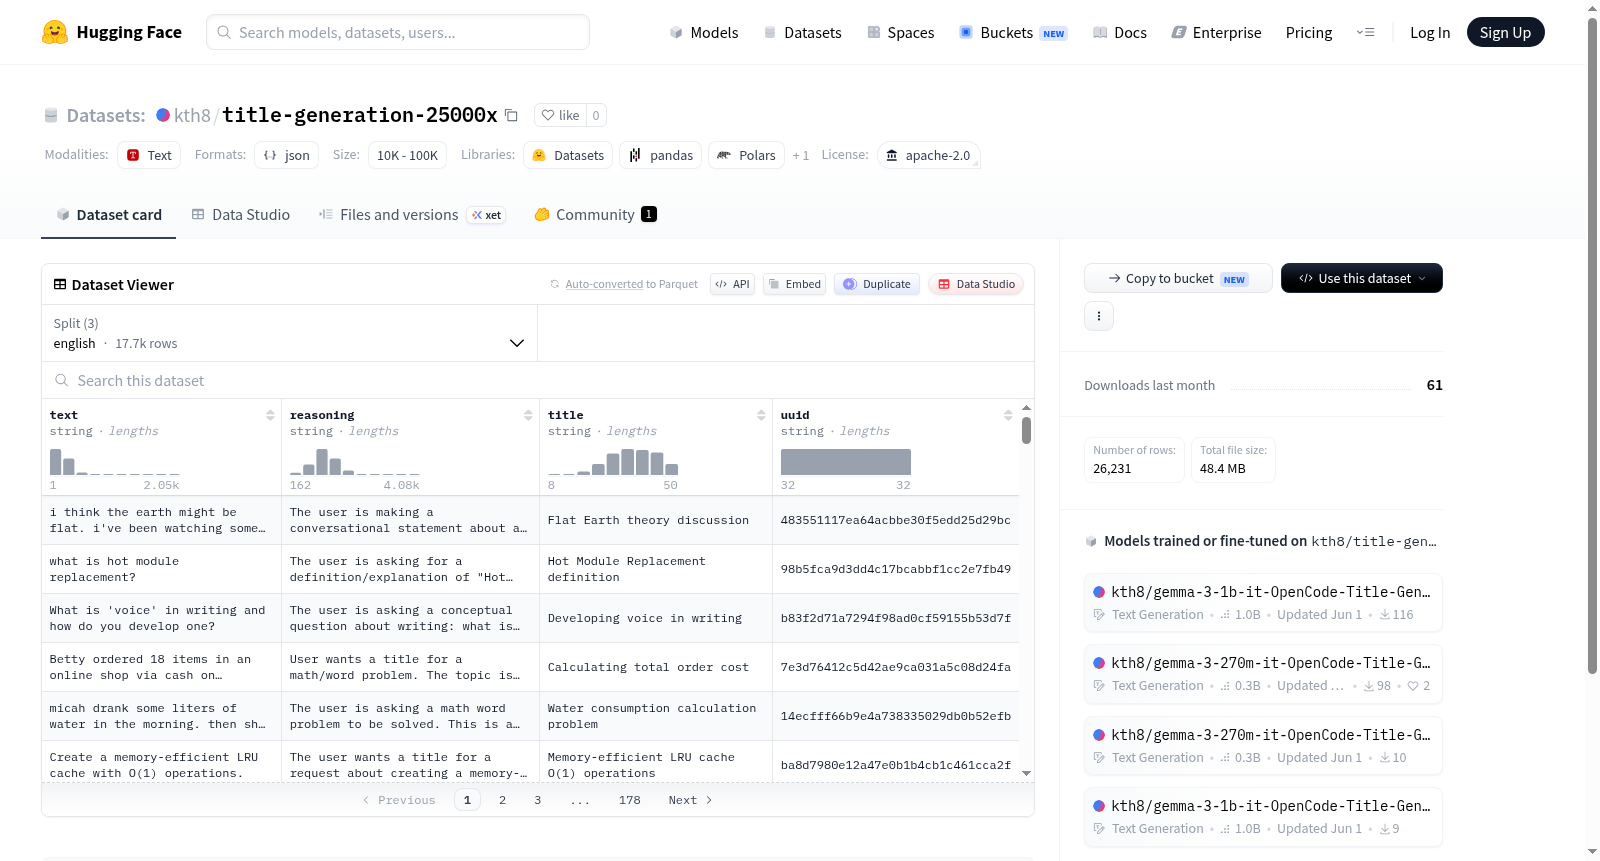The height and width of the screenshot is (861, 1600).
Task: Go to page 2 of the dataset
Action: pyautogui.click(x=502, y=800)
